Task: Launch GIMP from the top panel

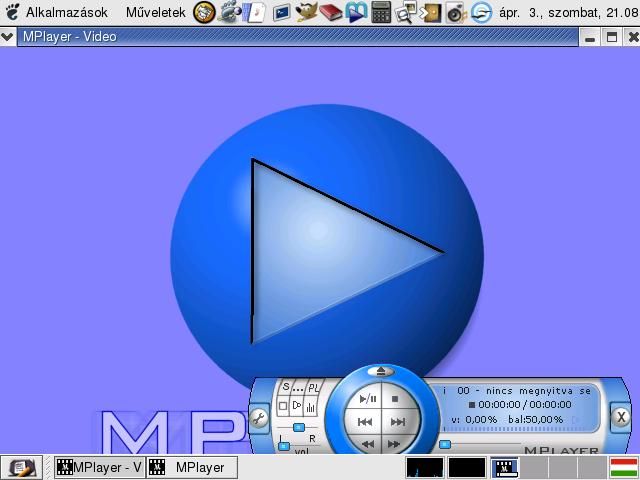Action: click(306, 12)
